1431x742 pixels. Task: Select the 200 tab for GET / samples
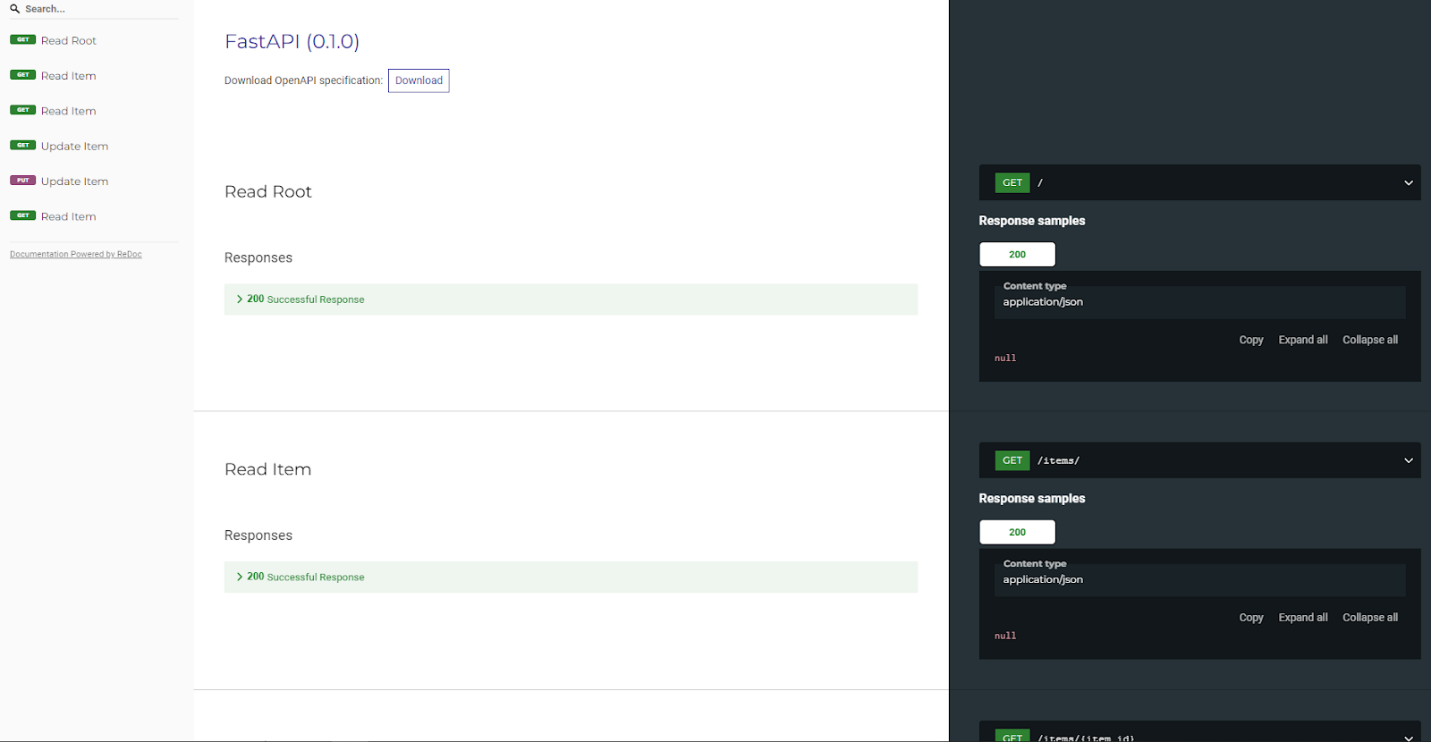(x=1017, y=254)
